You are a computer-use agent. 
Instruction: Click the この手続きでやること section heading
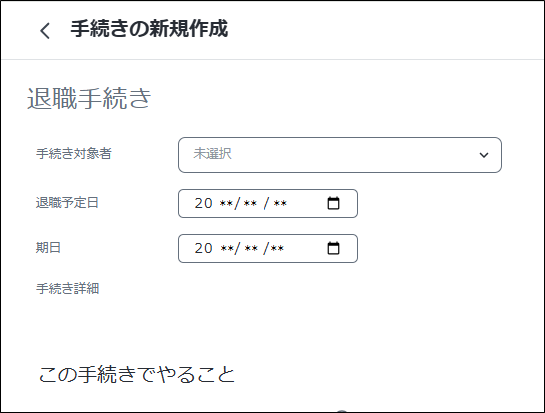pyautogui.click(x=137, y=374)
